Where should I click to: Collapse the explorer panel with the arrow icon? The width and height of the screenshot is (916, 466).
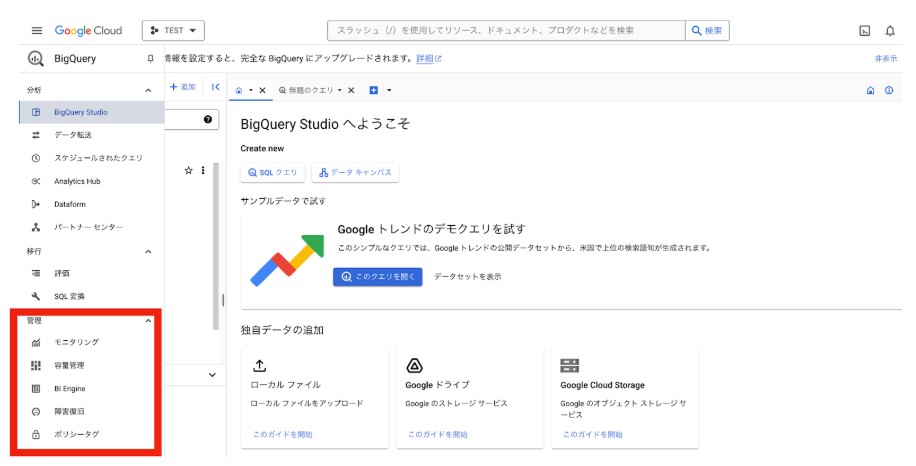click(x=215, y=88)
